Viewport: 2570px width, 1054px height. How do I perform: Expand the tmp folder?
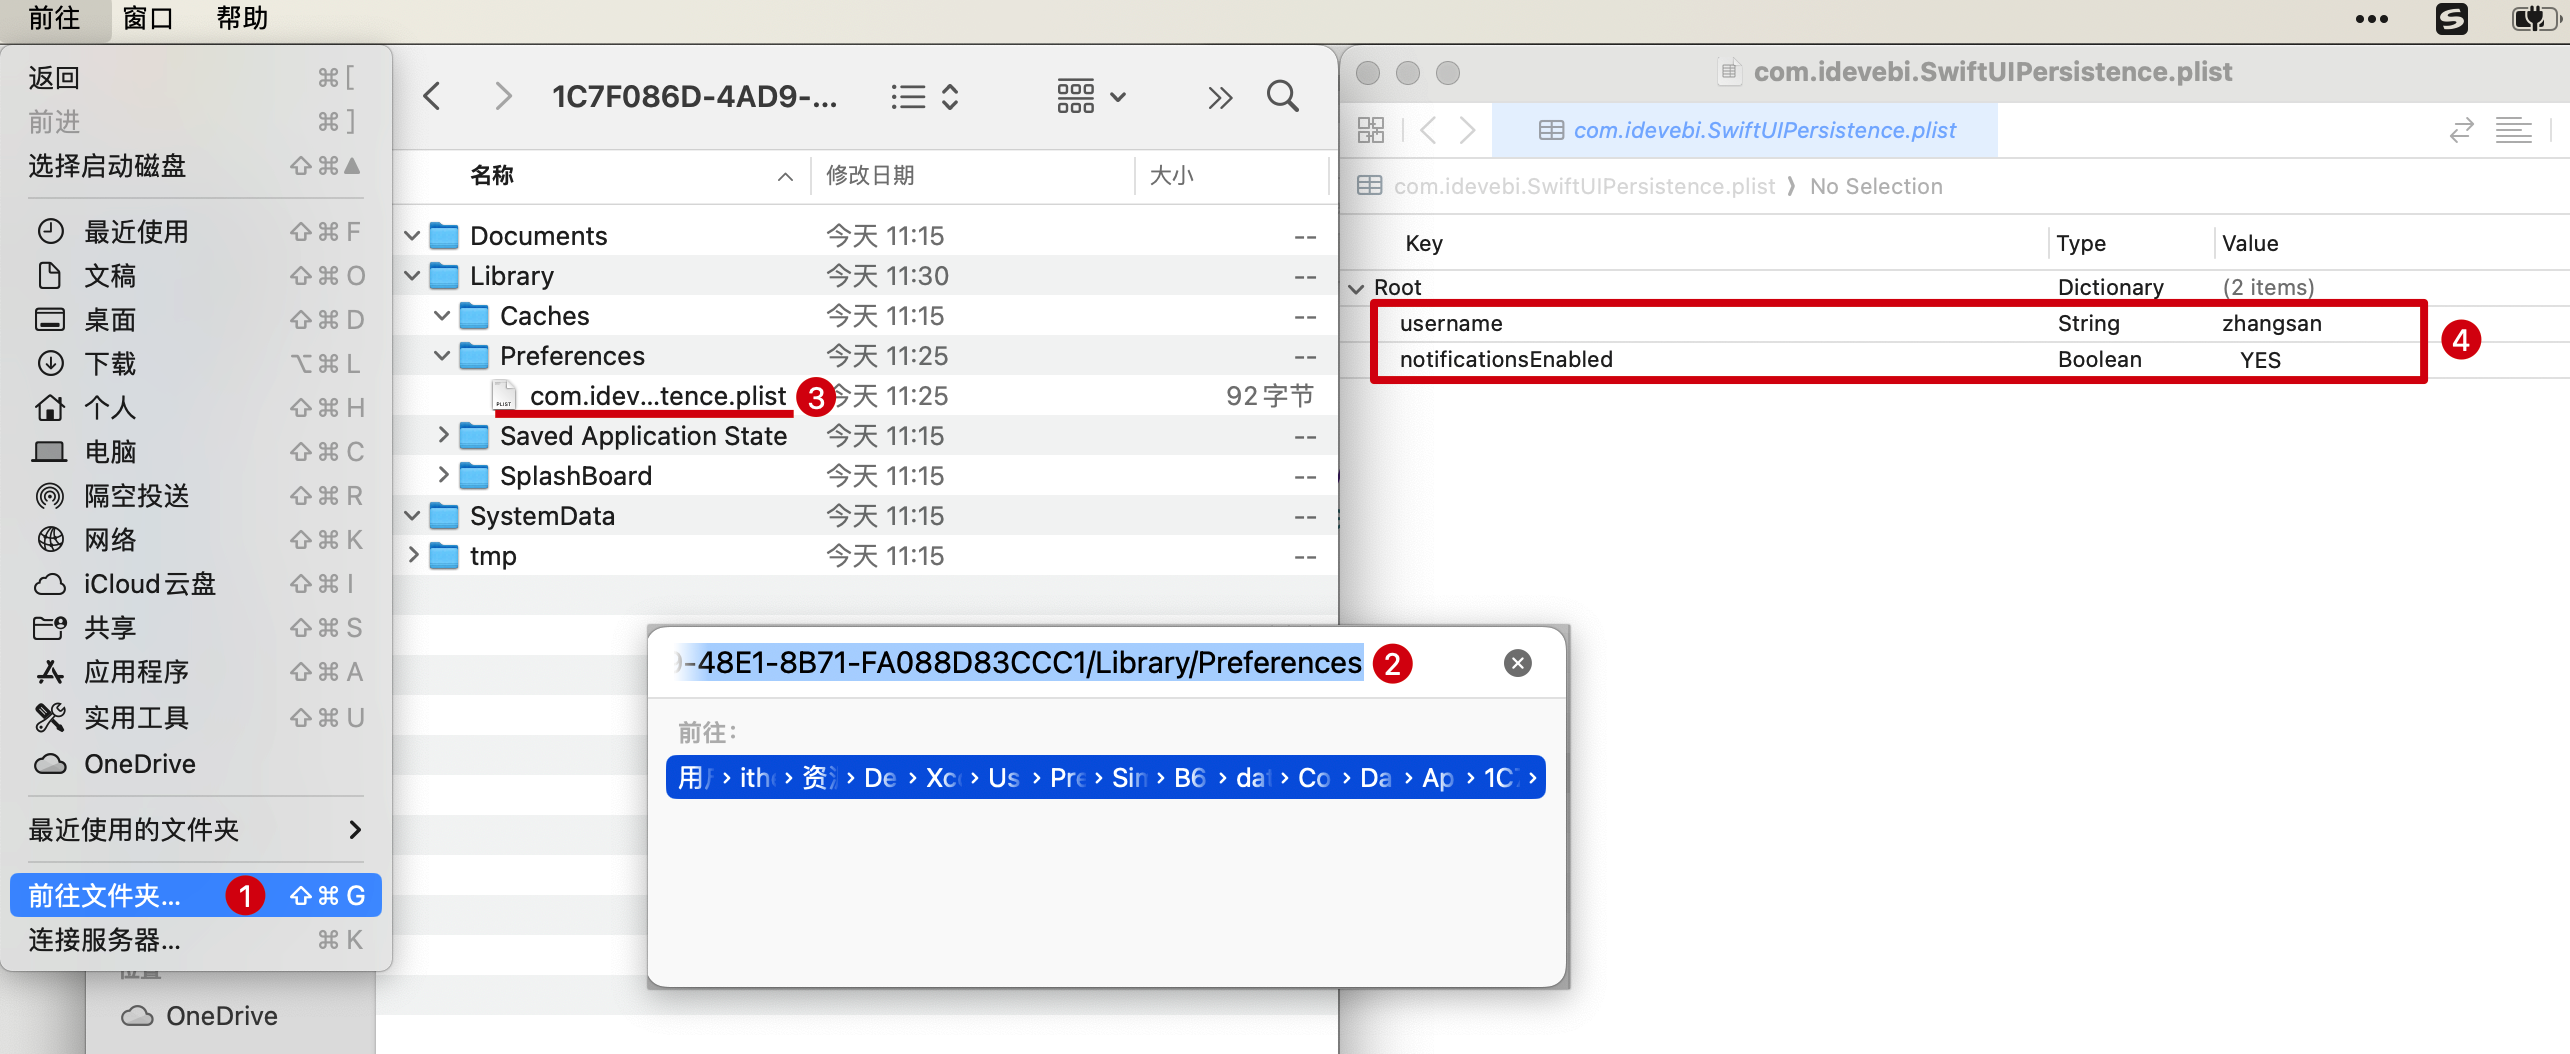click(x=412, y=556)
